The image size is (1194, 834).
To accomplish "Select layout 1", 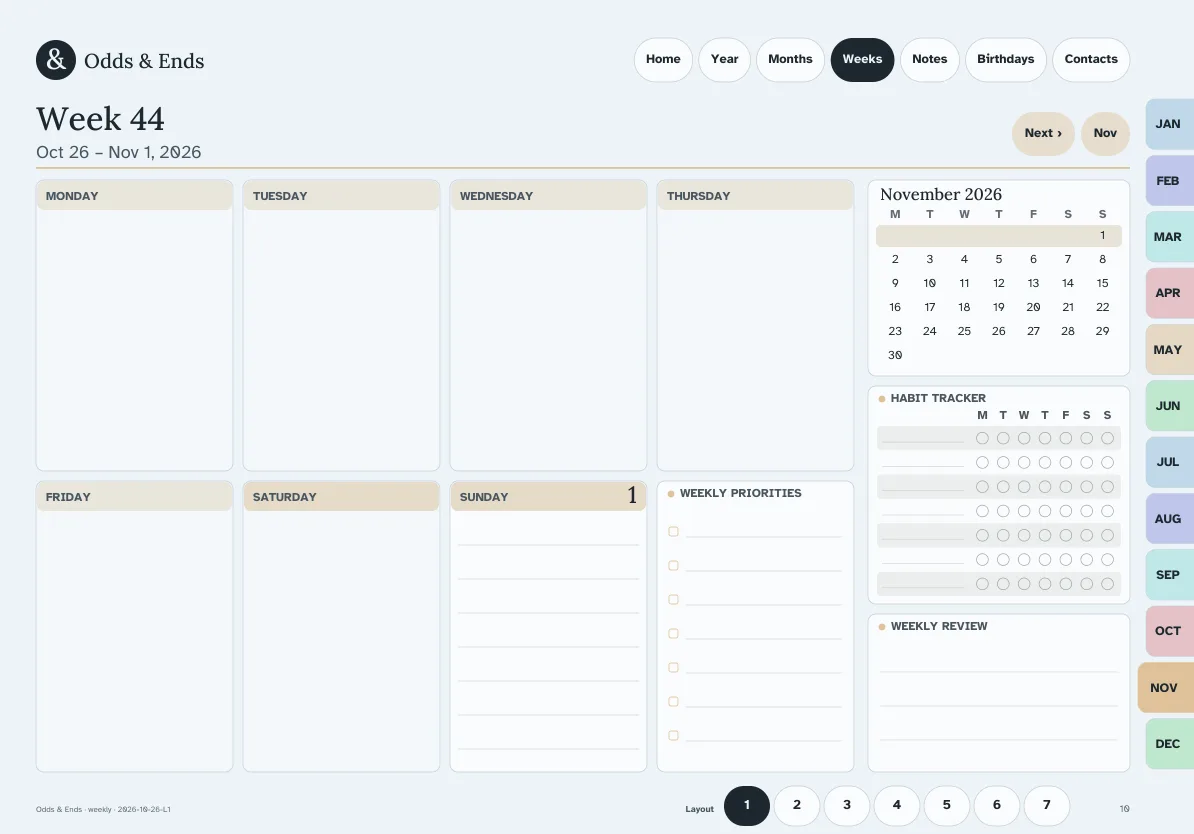I will click(x=747, y=806).
